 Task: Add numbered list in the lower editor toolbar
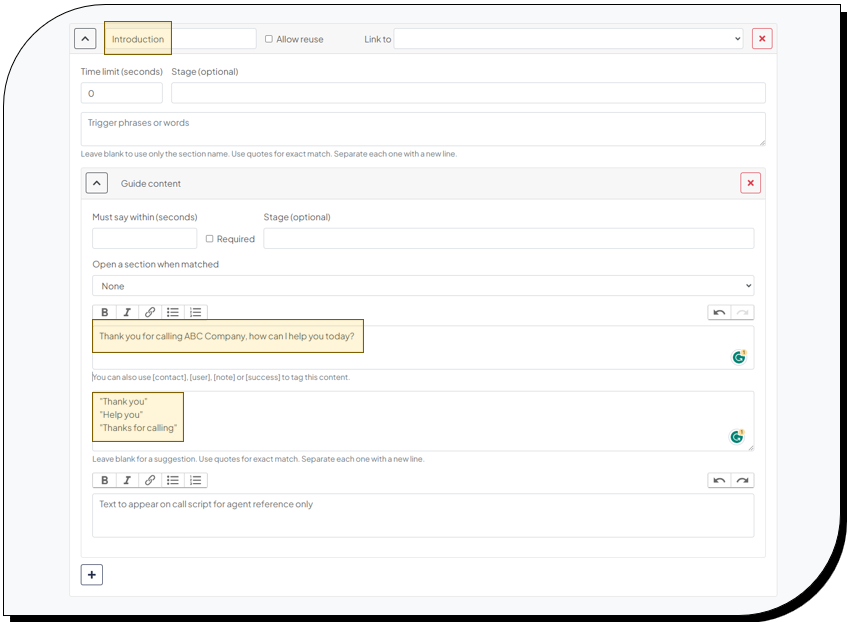[195, 480]
